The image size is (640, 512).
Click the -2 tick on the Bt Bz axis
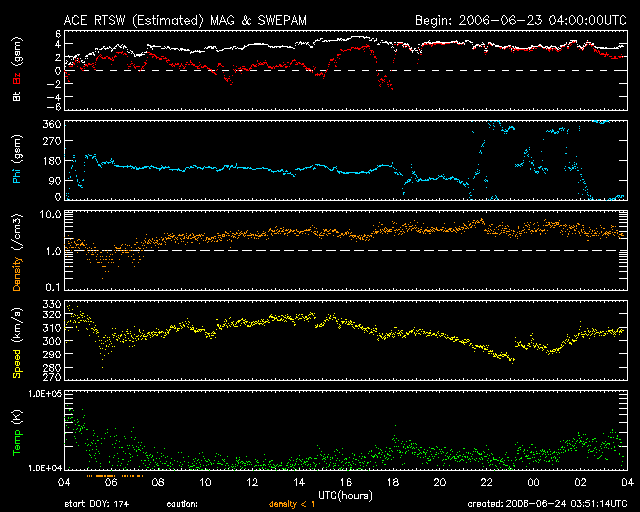tap(52, 83)
